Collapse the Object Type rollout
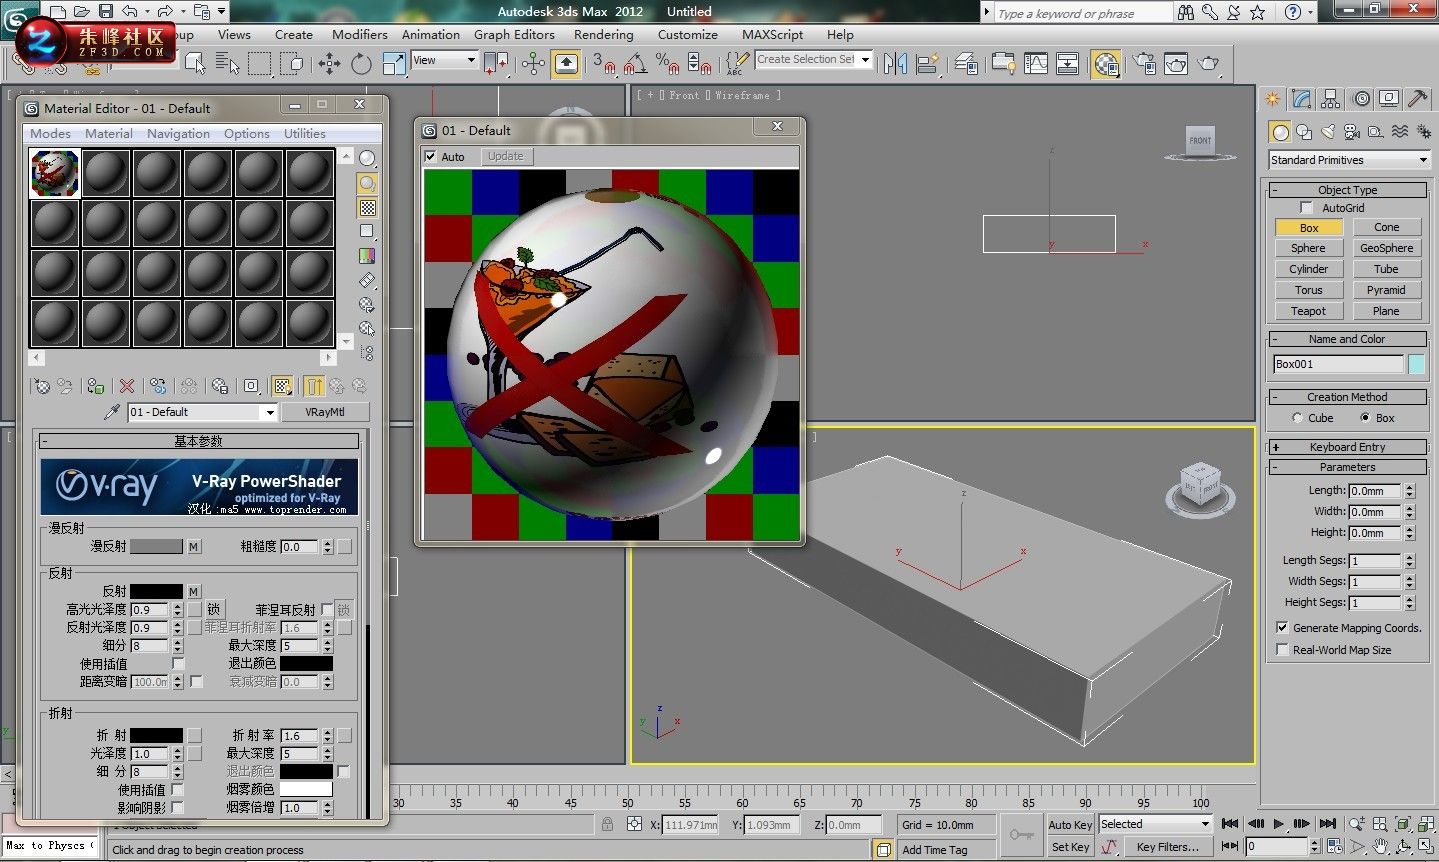Viewport: 1439px width, 862px height. [1347, 190]
